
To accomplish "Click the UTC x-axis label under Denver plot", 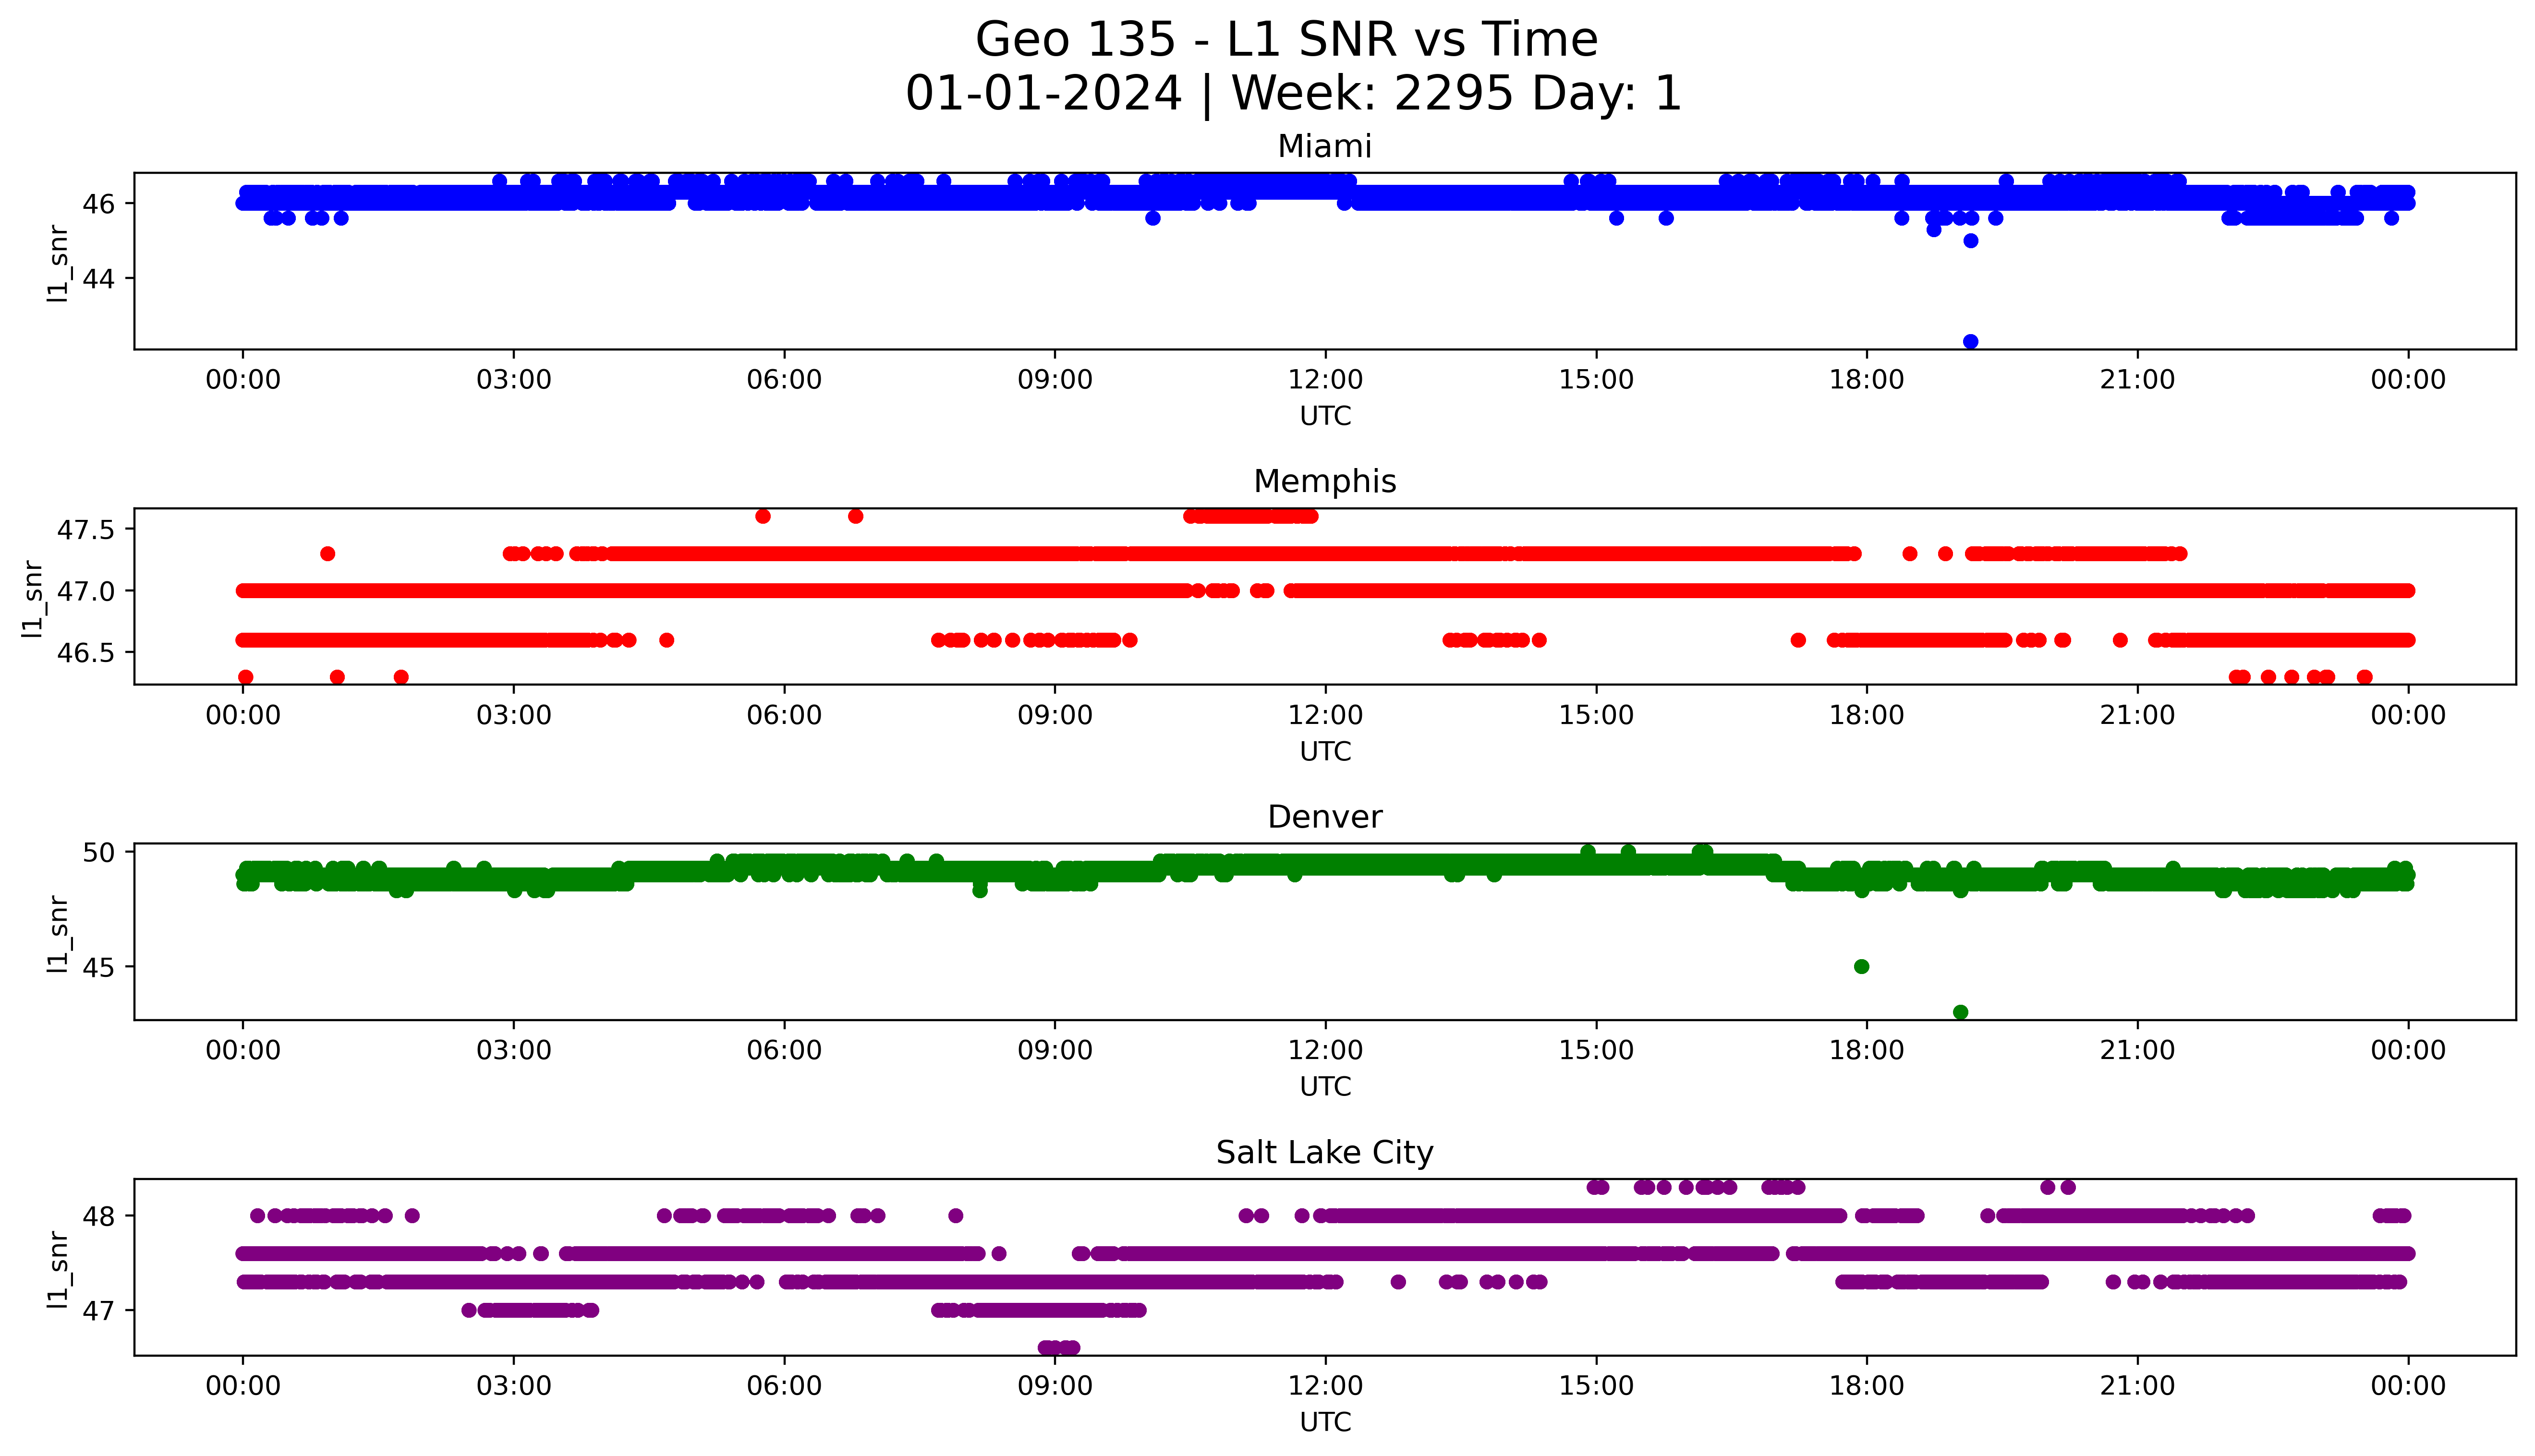I will [1325, 1086].
